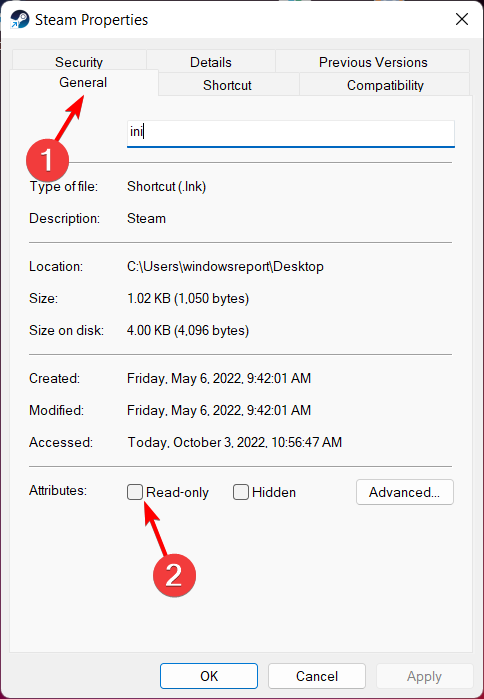Switch to the Security tab

[79, 62]
